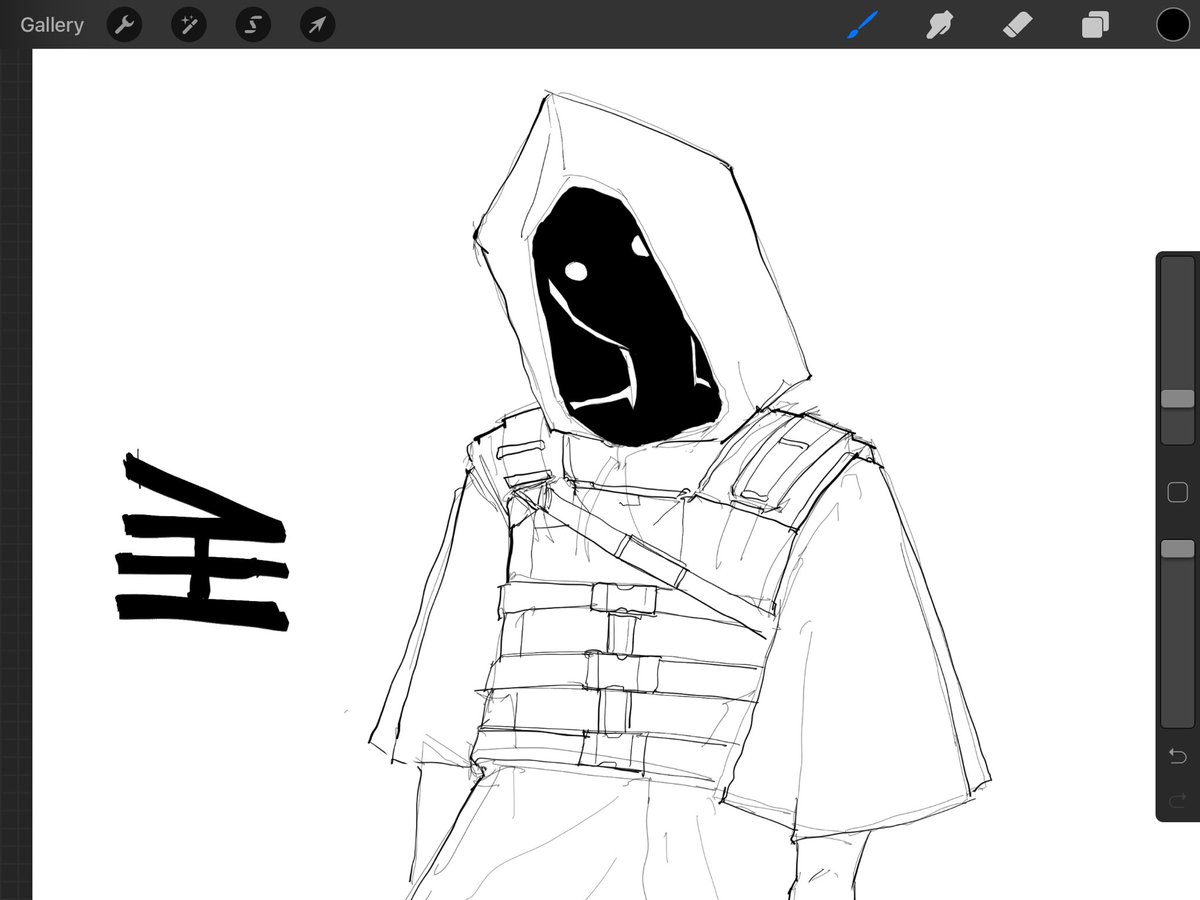Viewport: 1200px width, 900px height.
Task: Click the brush size slider handle
Action: click(x=1178, y=399)
